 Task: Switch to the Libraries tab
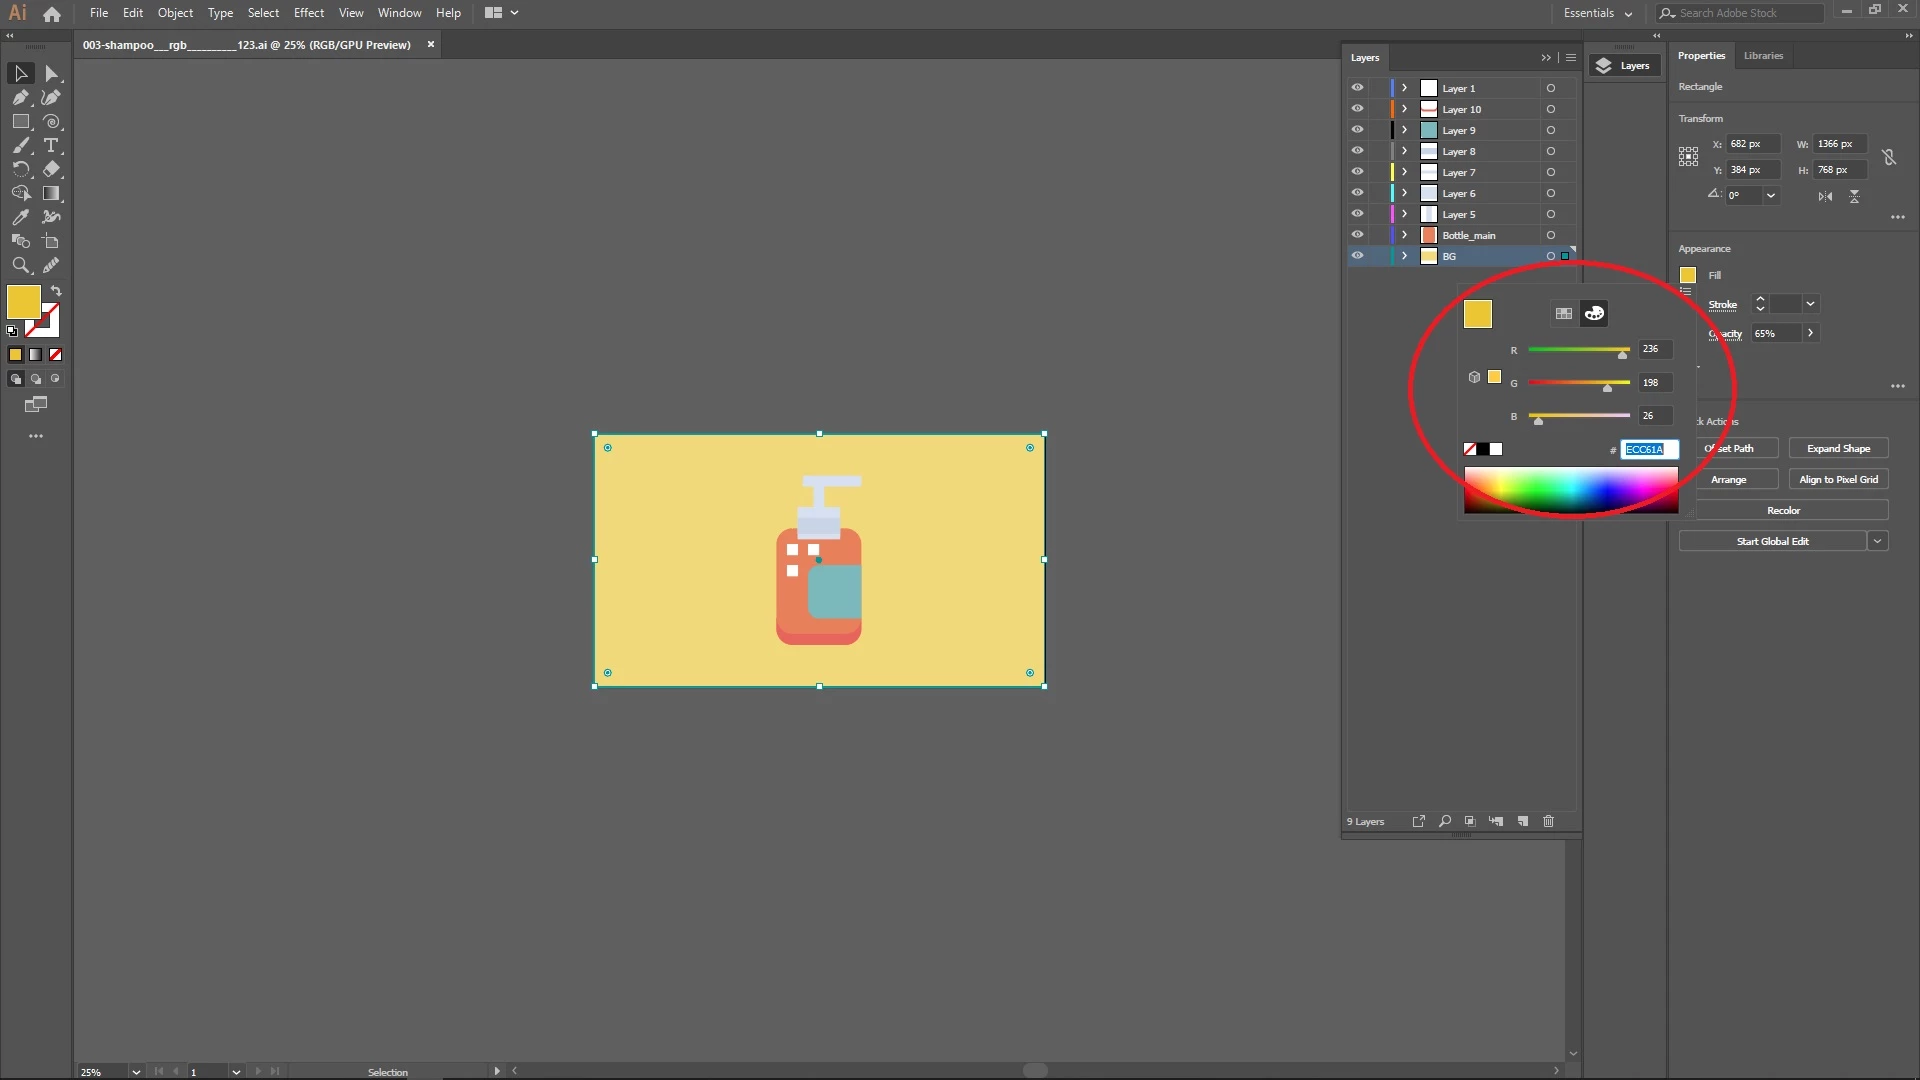1763,56
